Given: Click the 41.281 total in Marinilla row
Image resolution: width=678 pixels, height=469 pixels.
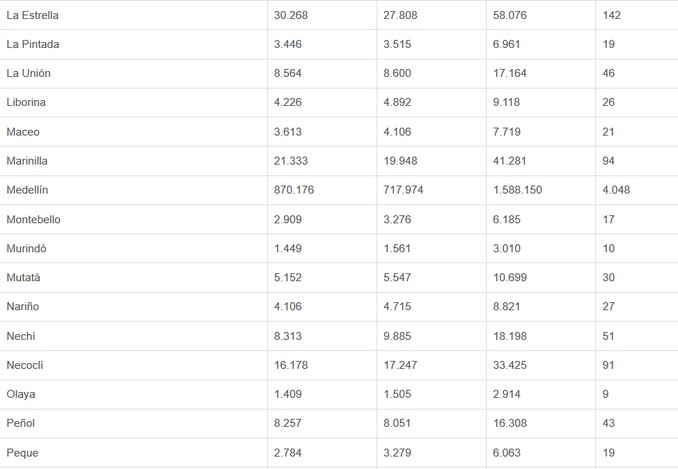Looking at the screenshot, I should click(510, 161).
